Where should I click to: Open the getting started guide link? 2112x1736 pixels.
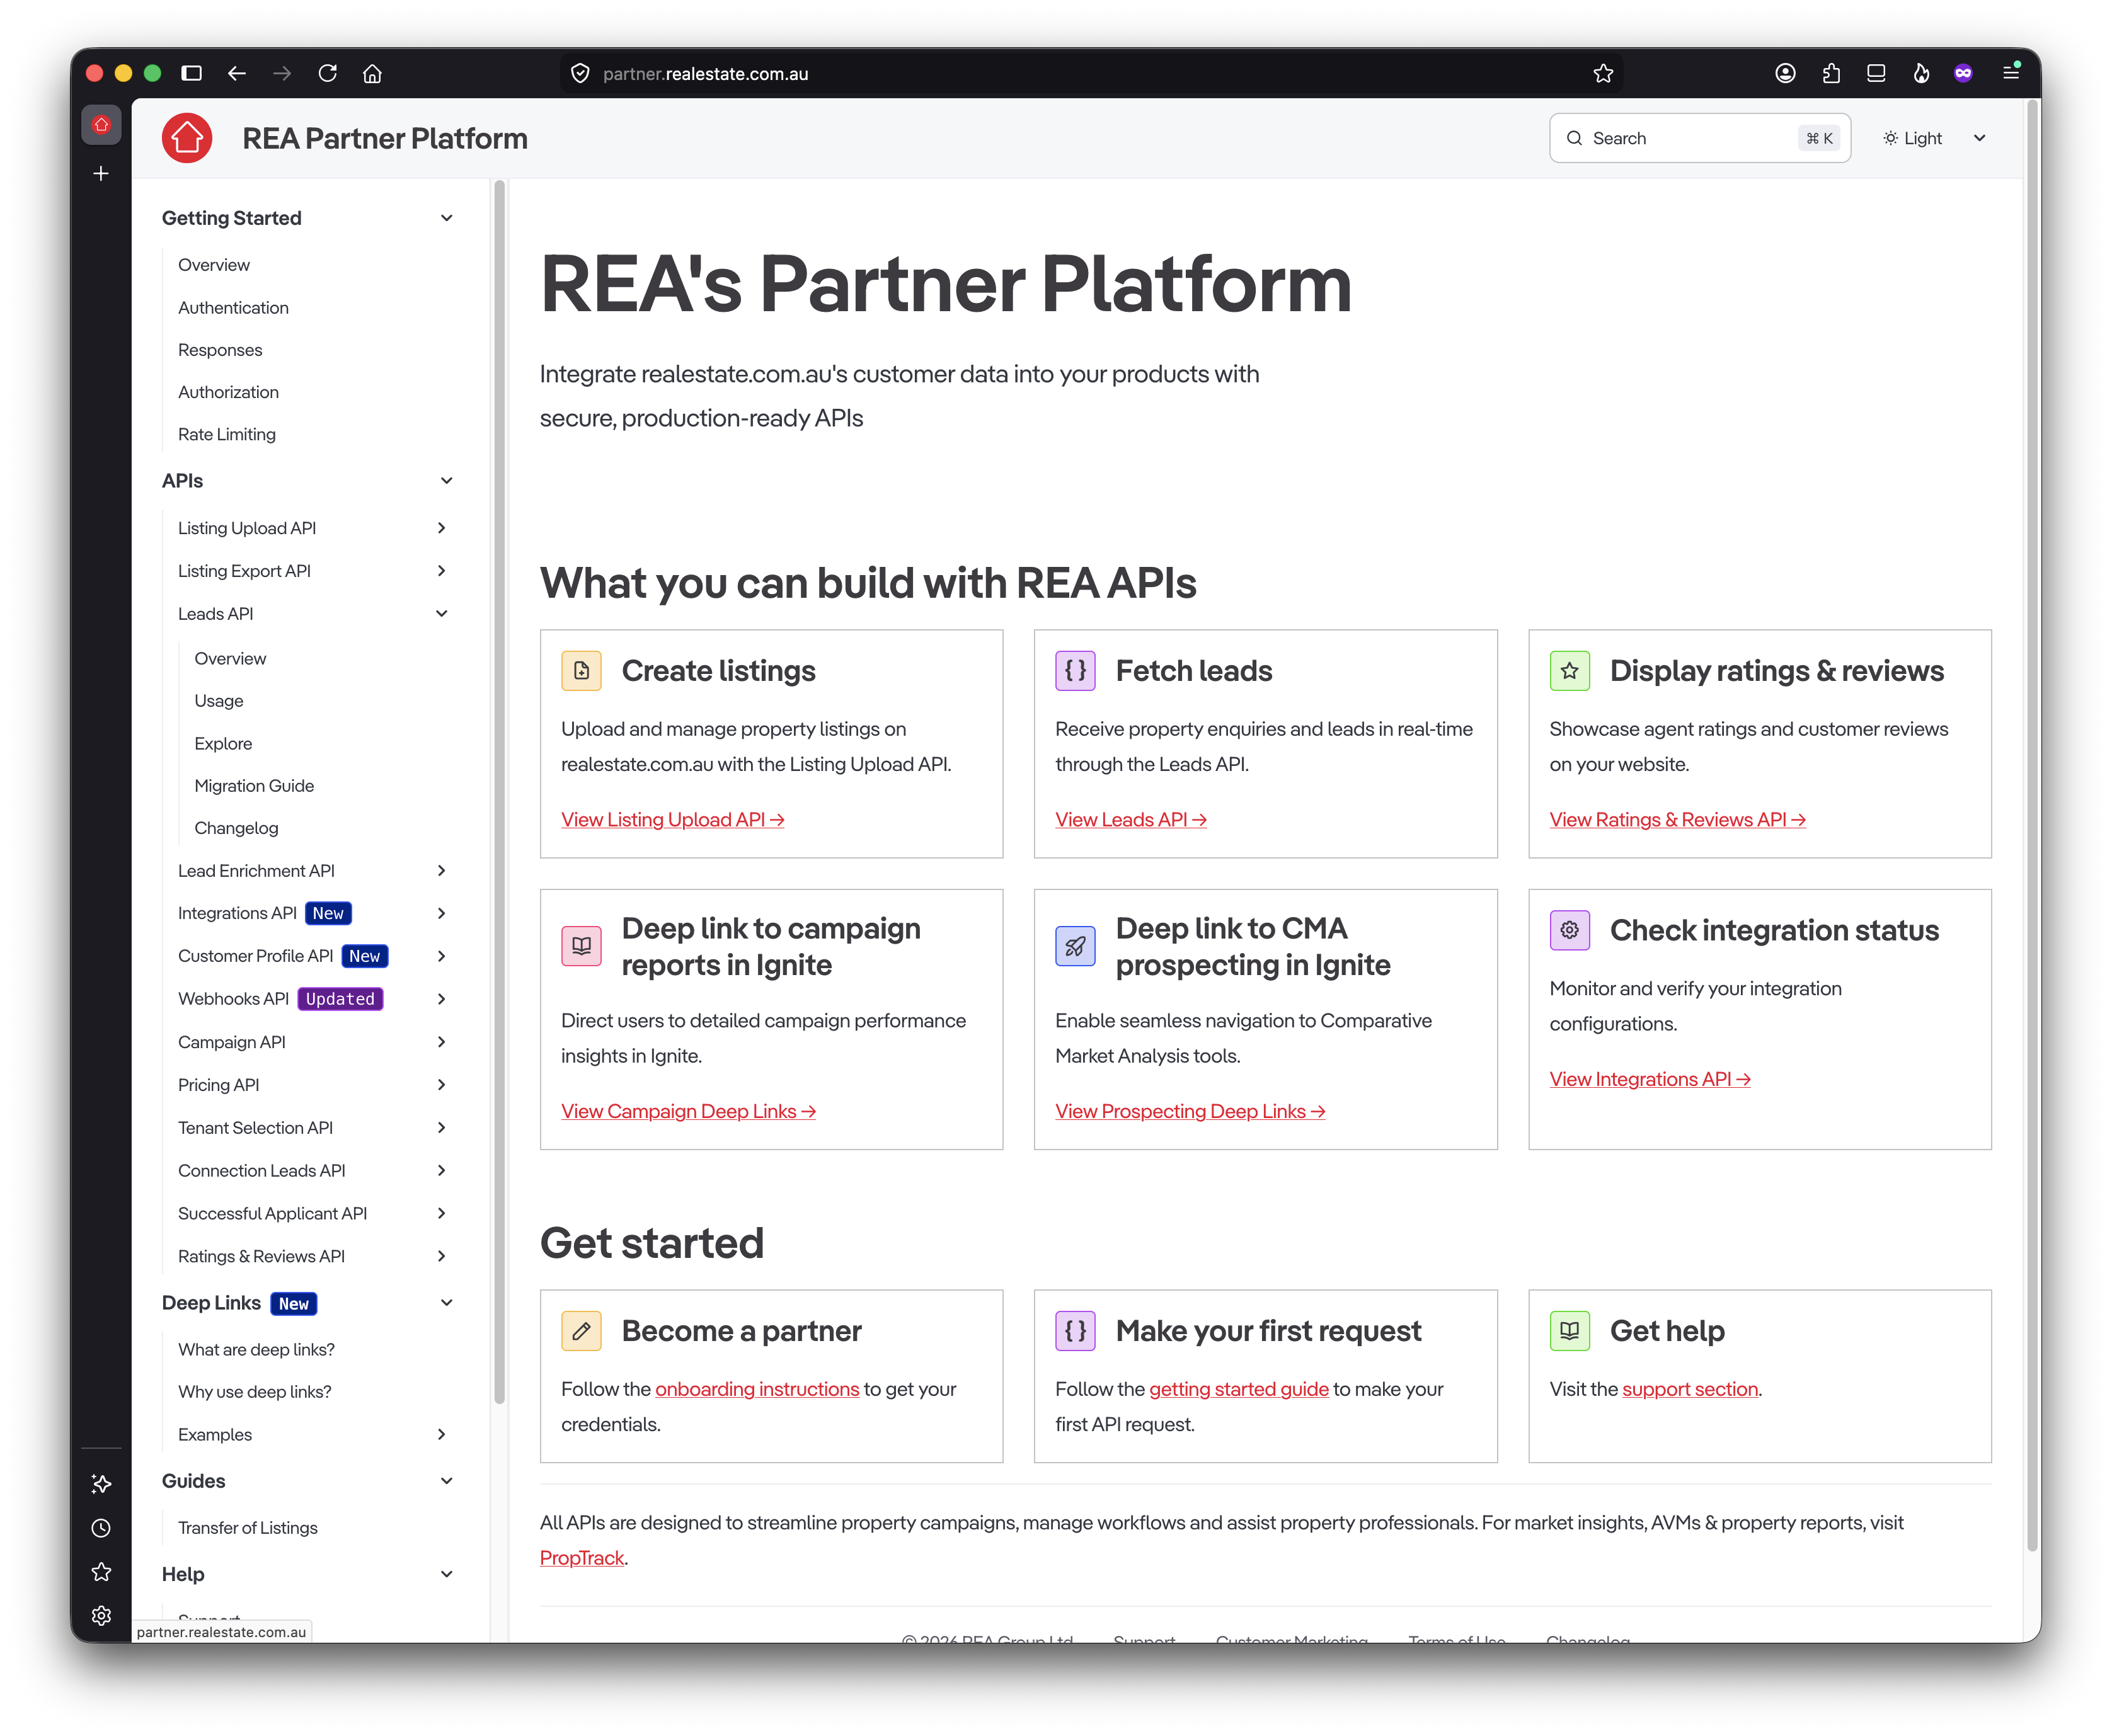tap(1239, 1390)
